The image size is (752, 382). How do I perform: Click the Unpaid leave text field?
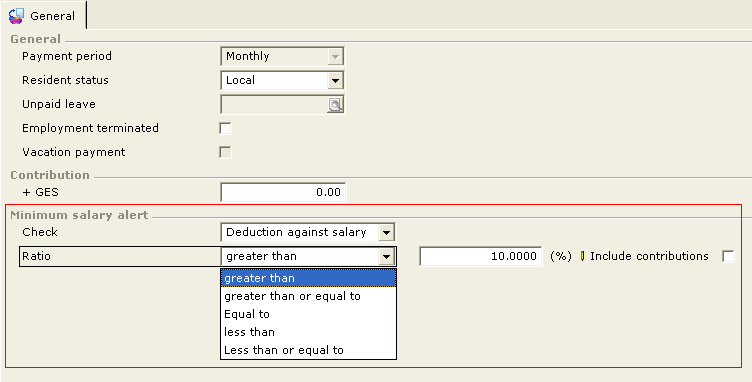click(x=274, y=104)
